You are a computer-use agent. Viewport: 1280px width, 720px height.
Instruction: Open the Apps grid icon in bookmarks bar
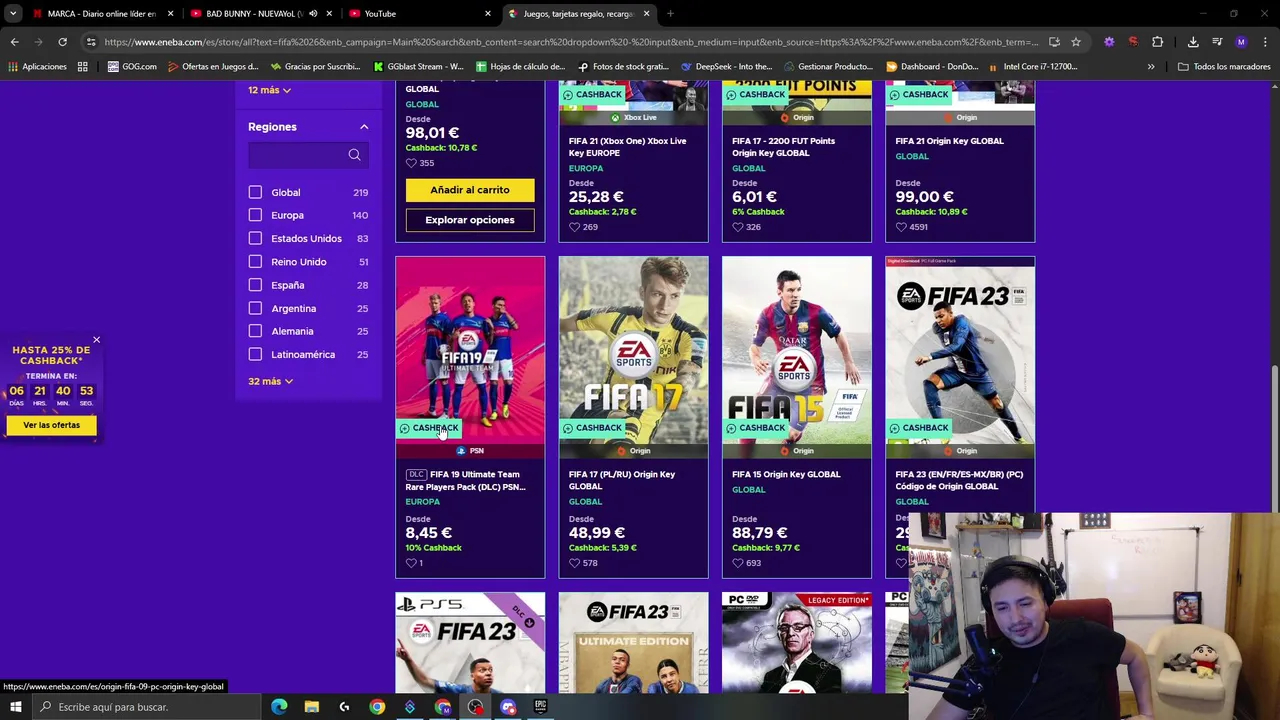click(x=82, y=66)
